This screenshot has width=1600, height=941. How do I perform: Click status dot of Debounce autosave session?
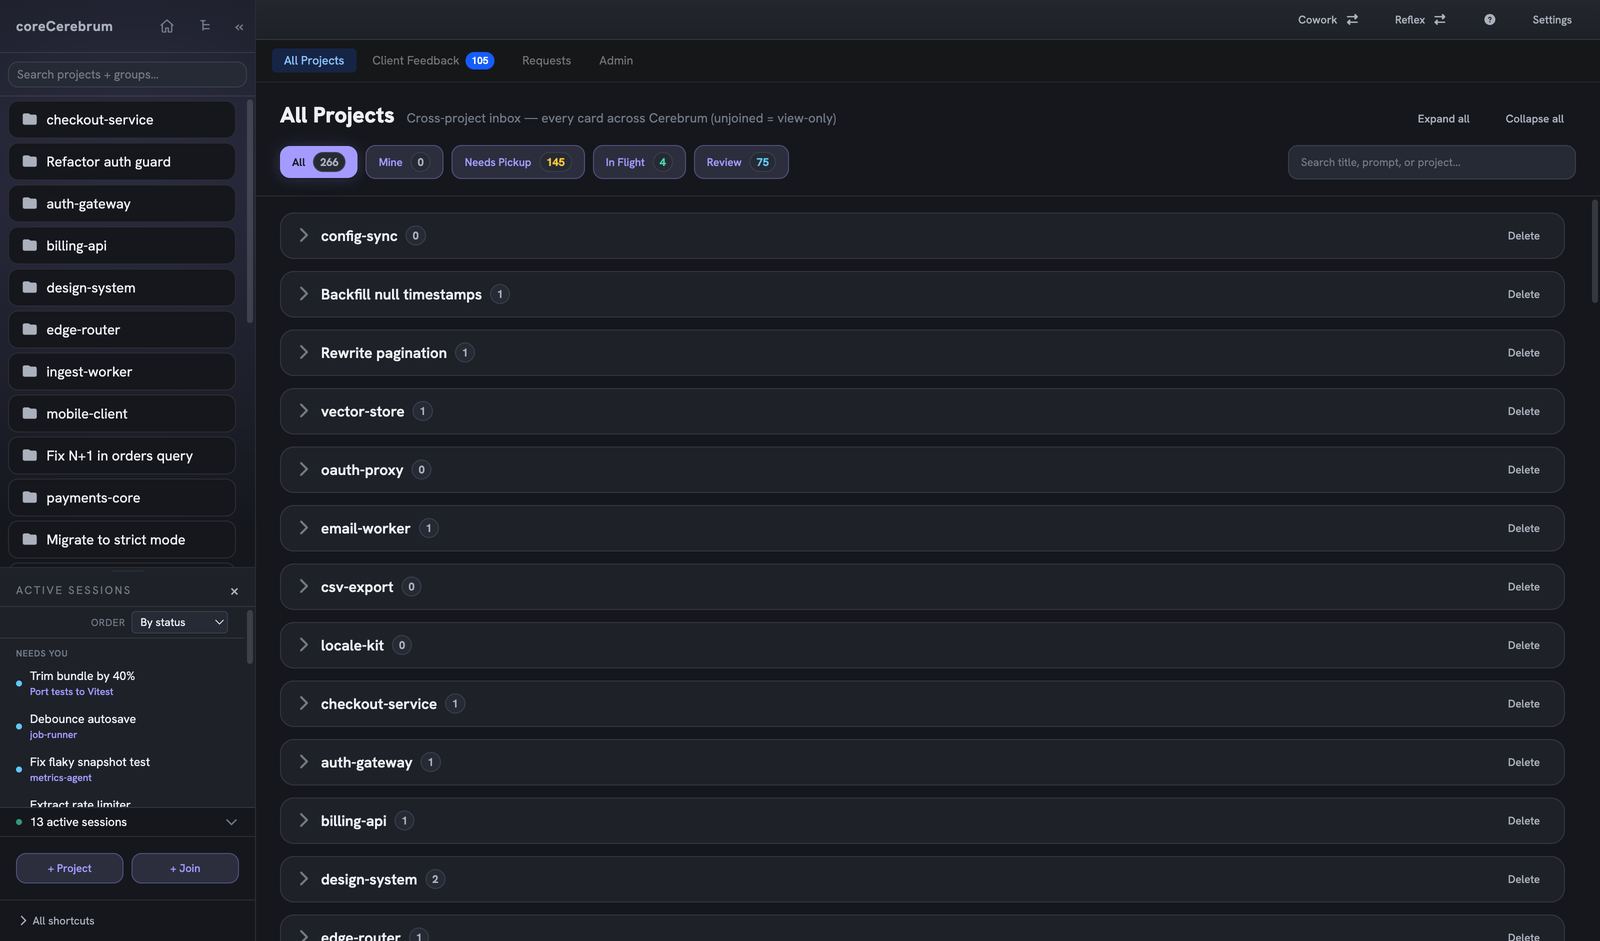pos(19,727)
